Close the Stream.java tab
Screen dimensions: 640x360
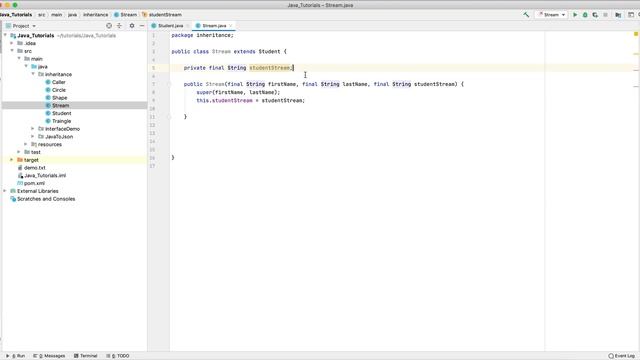231,26
